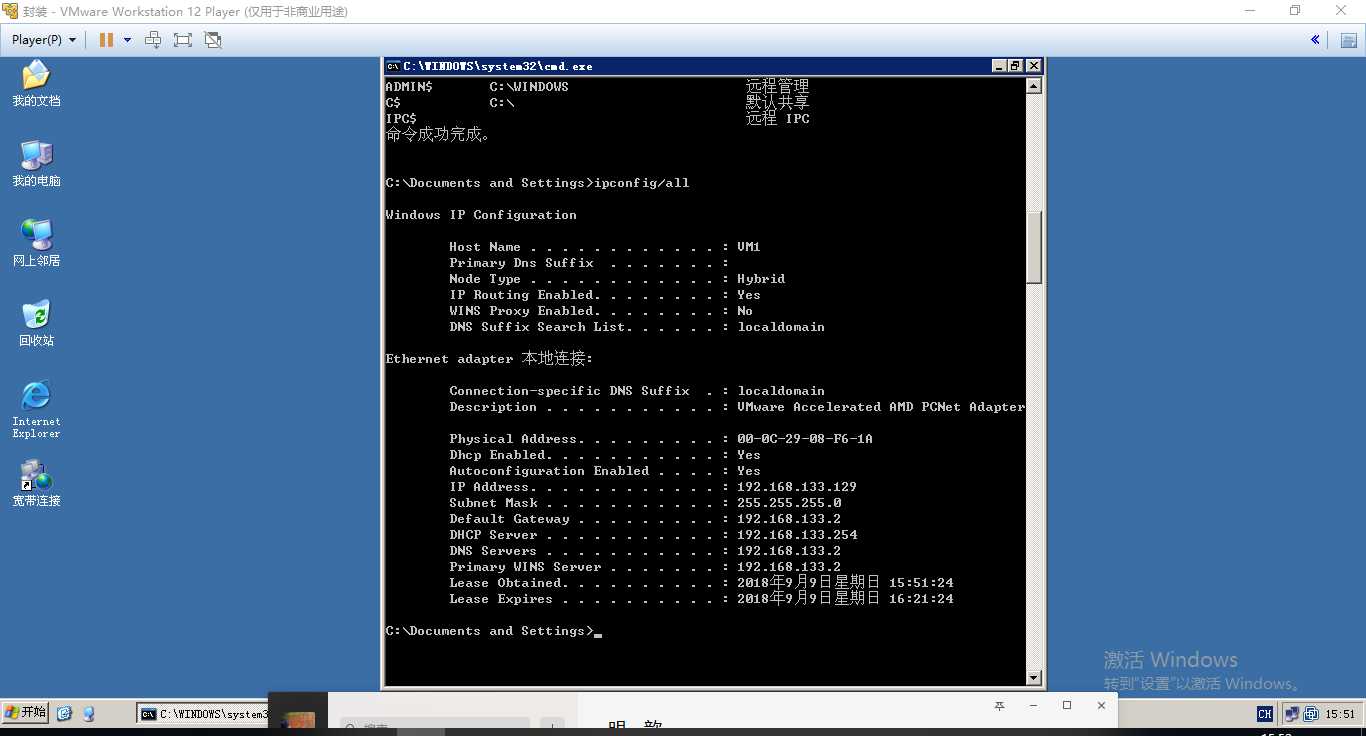
Task: Click the Lease Obtained timestamp 15:51:24
Action: click(921, 583)
